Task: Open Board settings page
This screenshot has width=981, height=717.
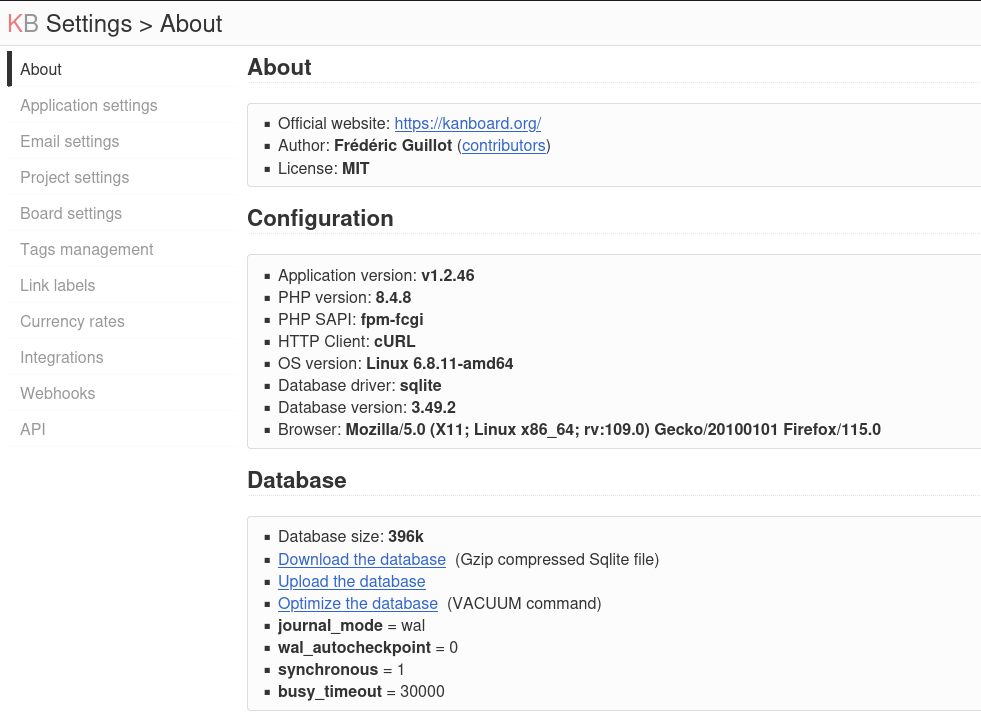Action: [x=71, y=213]
